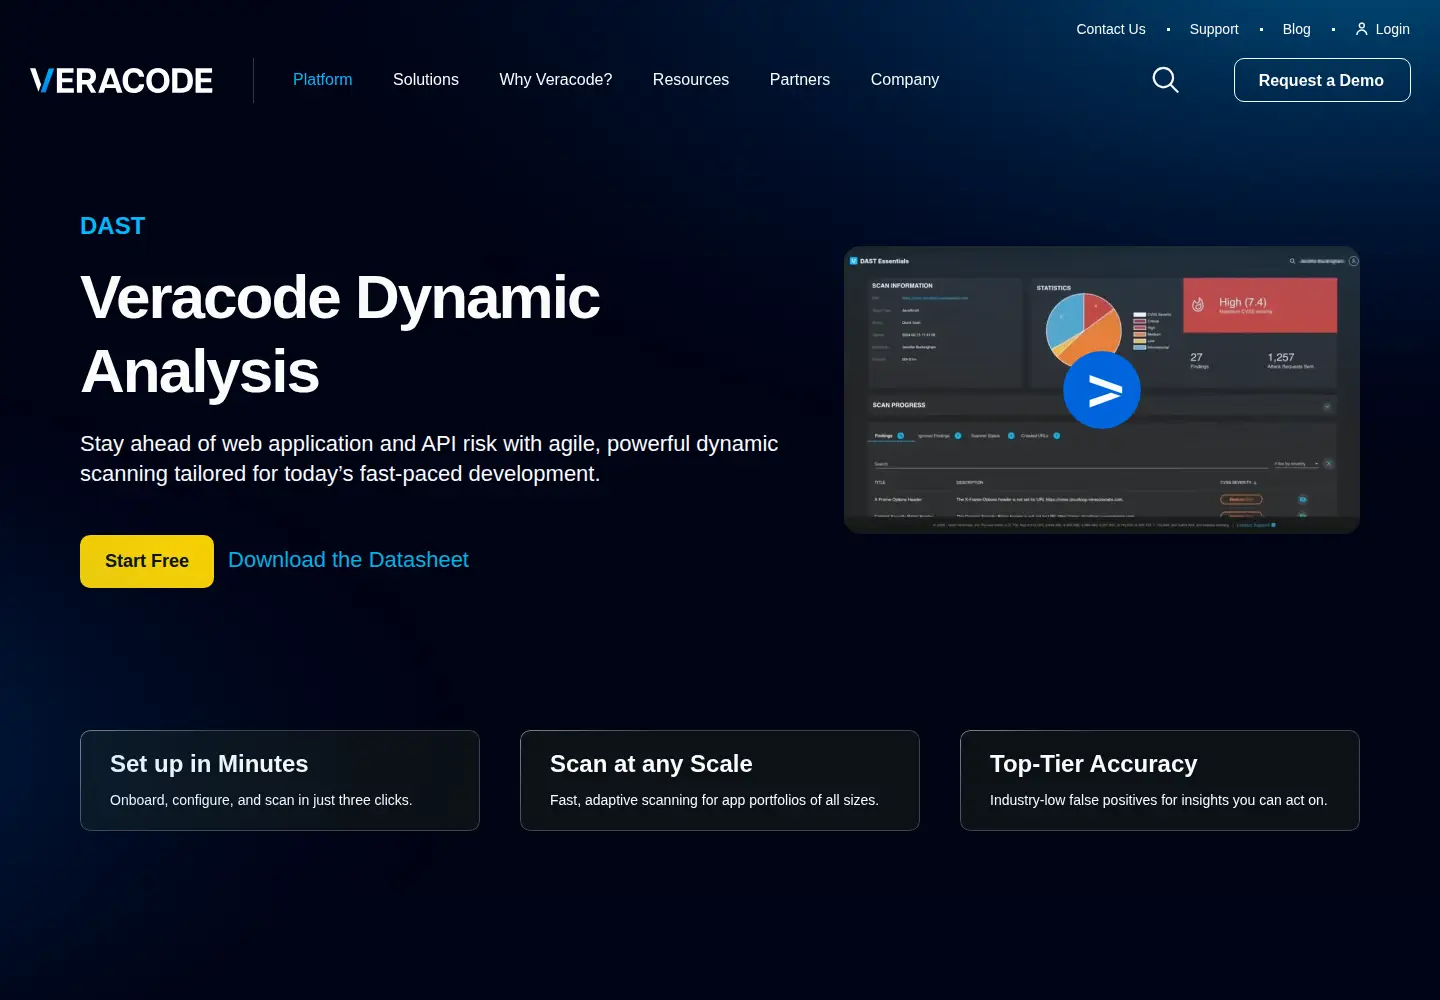This screenshot has width=1440, height=1000.
Task: Go to Contact Us
Action: coord(1111,29)
